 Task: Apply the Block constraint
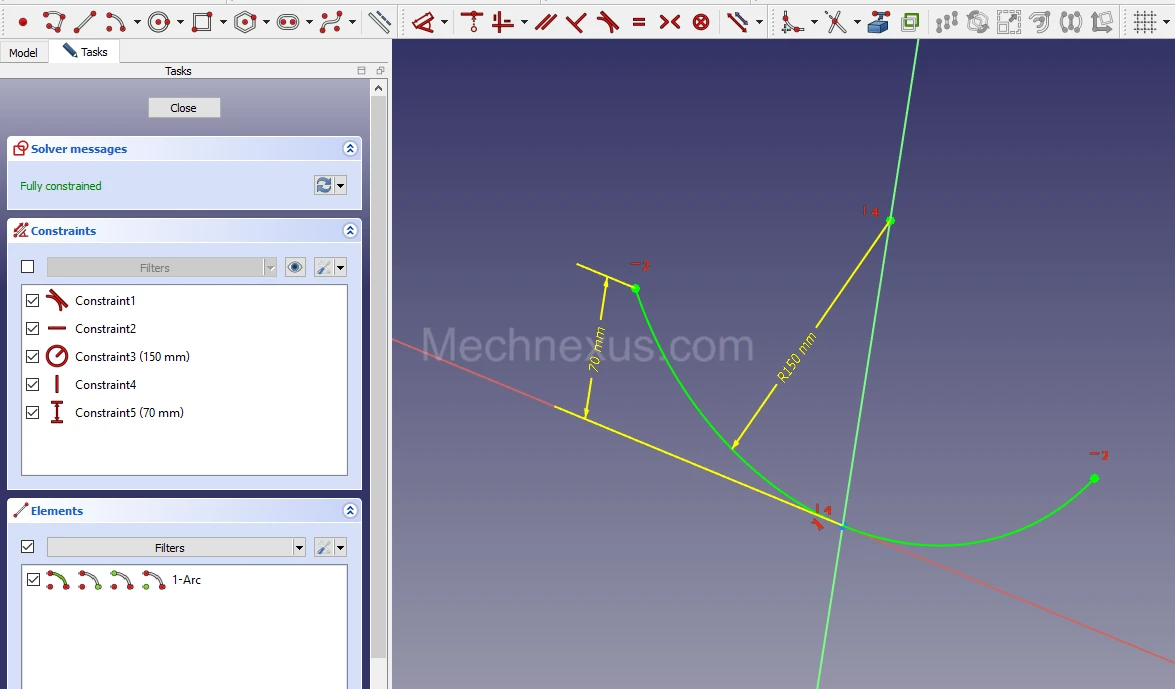[701, 22]
